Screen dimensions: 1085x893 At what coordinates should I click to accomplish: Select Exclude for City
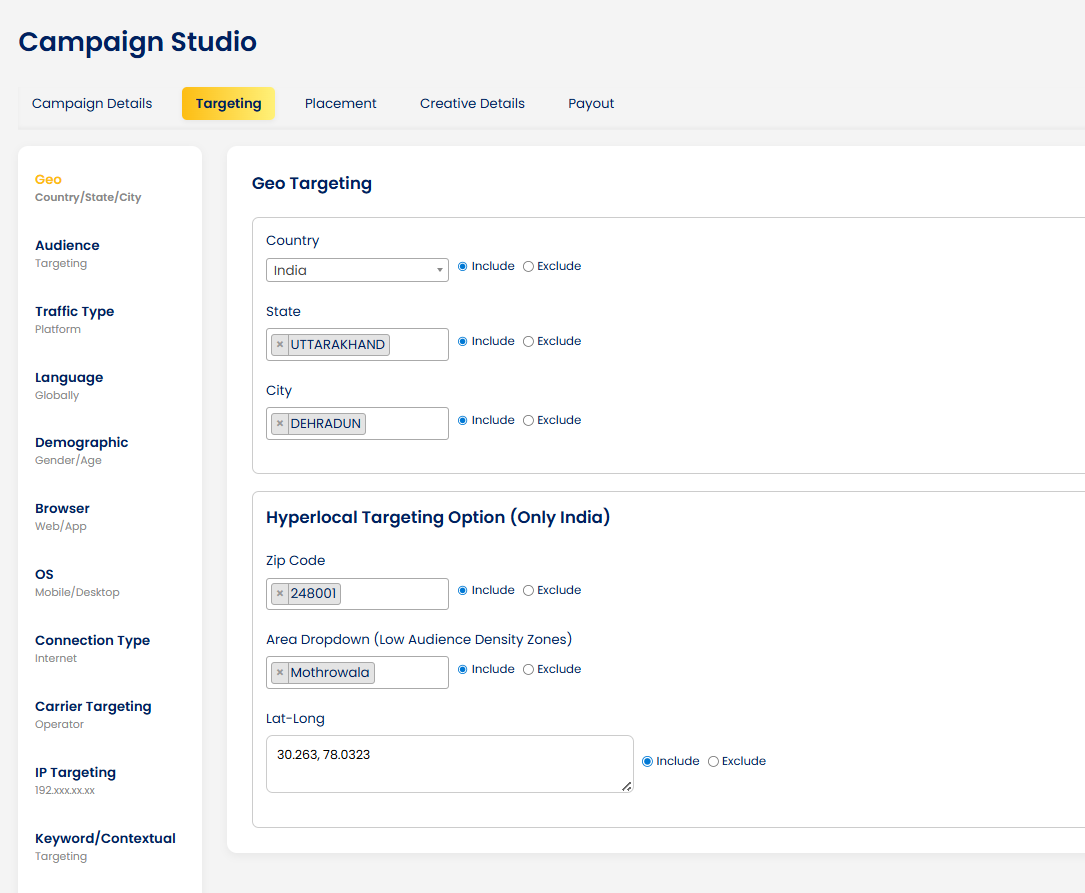(528, 421)
